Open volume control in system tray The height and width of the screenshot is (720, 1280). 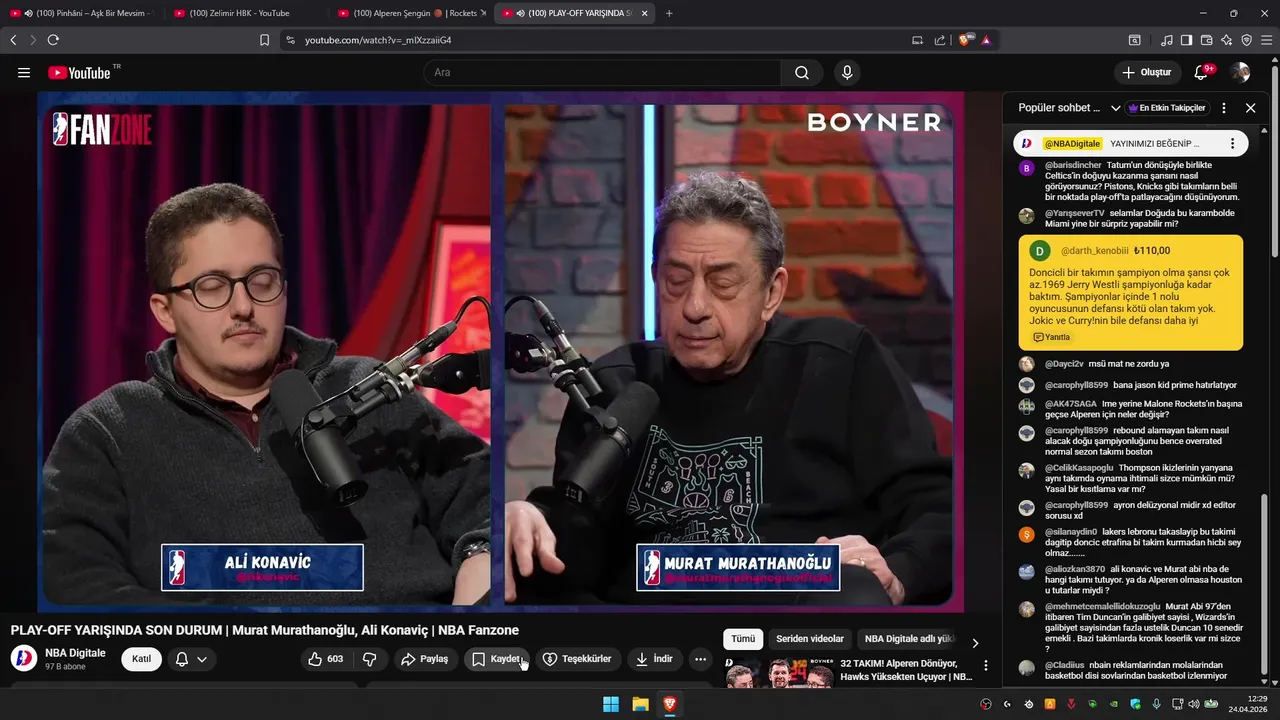coord(1192,704)
